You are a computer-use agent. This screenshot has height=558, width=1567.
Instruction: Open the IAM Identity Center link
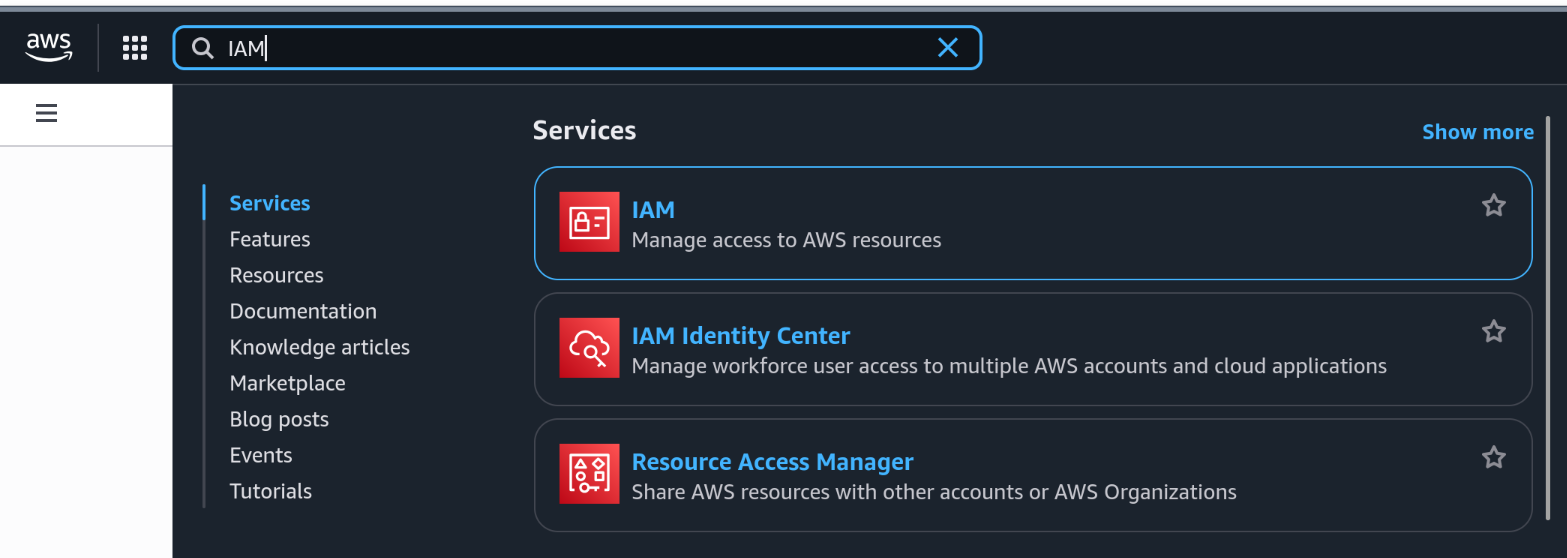740,336
